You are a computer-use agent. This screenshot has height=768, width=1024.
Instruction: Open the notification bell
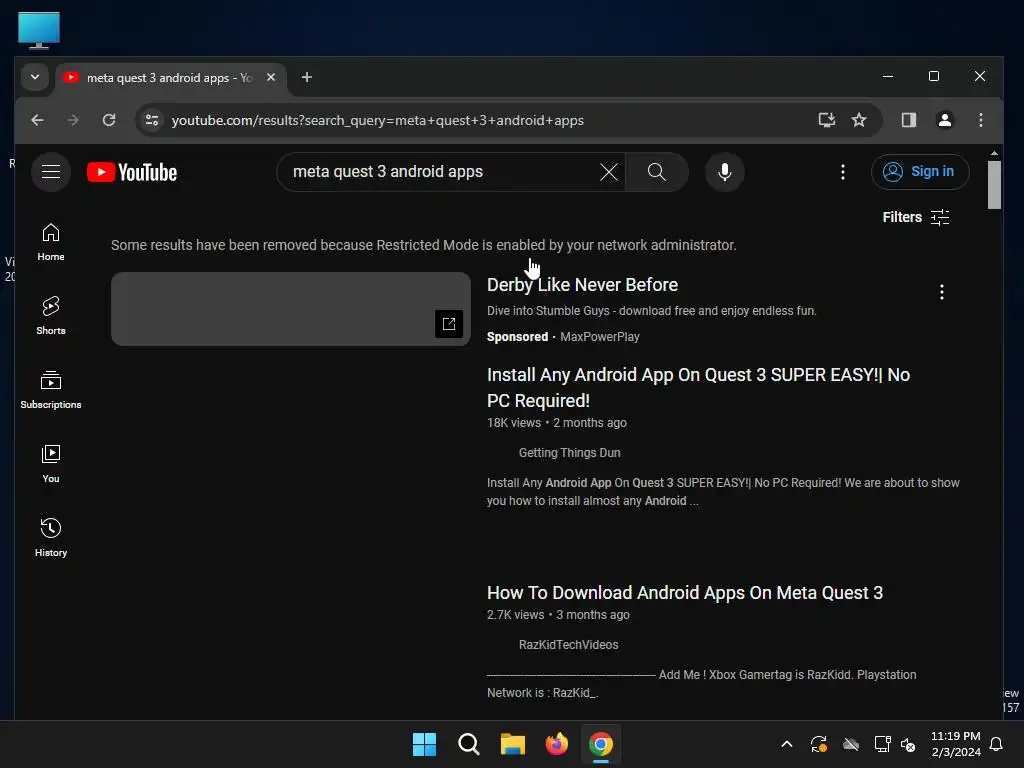(996, 744)
